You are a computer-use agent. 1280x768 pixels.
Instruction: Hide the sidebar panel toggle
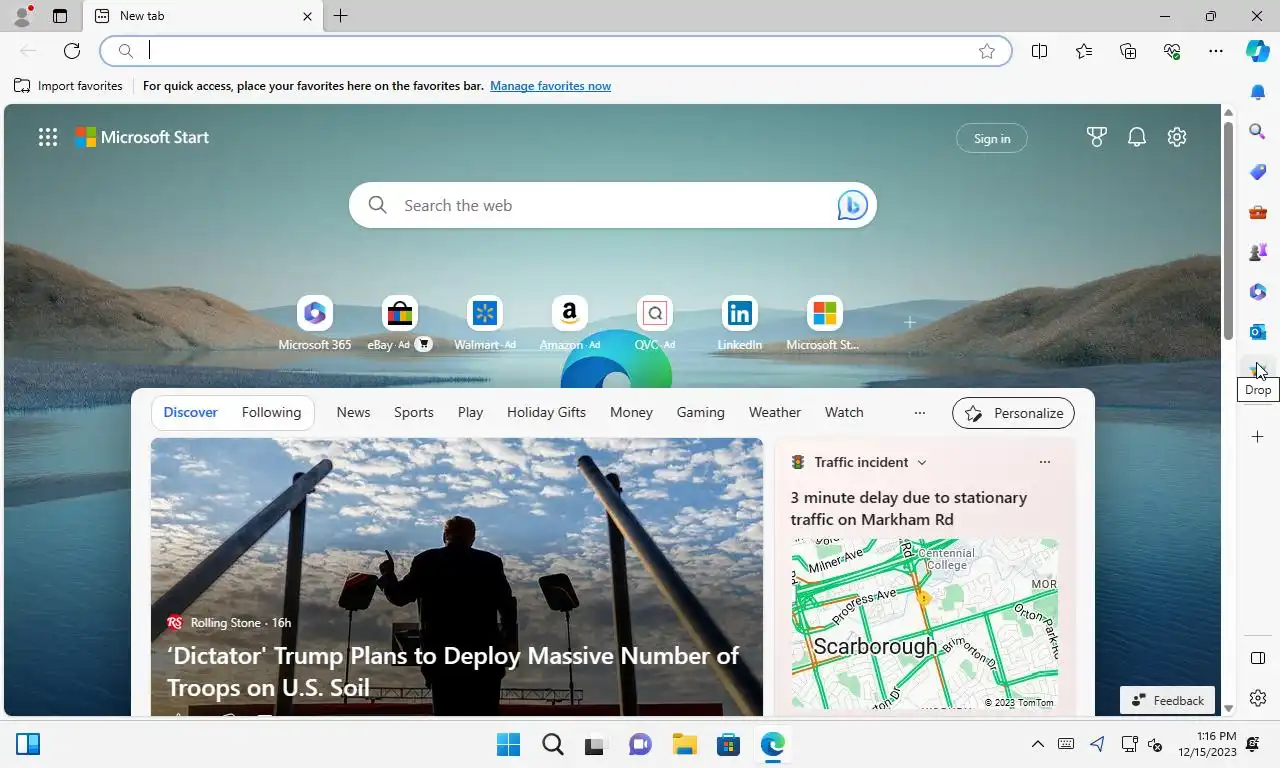tap(1258, 658)
